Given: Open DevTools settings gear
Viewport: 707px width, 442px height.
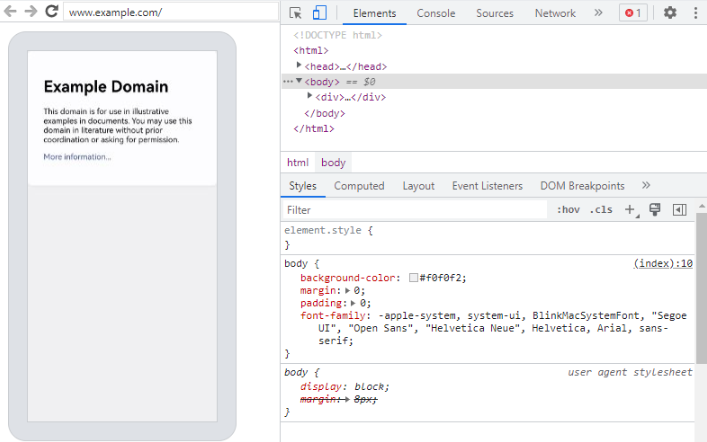Looking at the screenshot, I should coord(670,13).
